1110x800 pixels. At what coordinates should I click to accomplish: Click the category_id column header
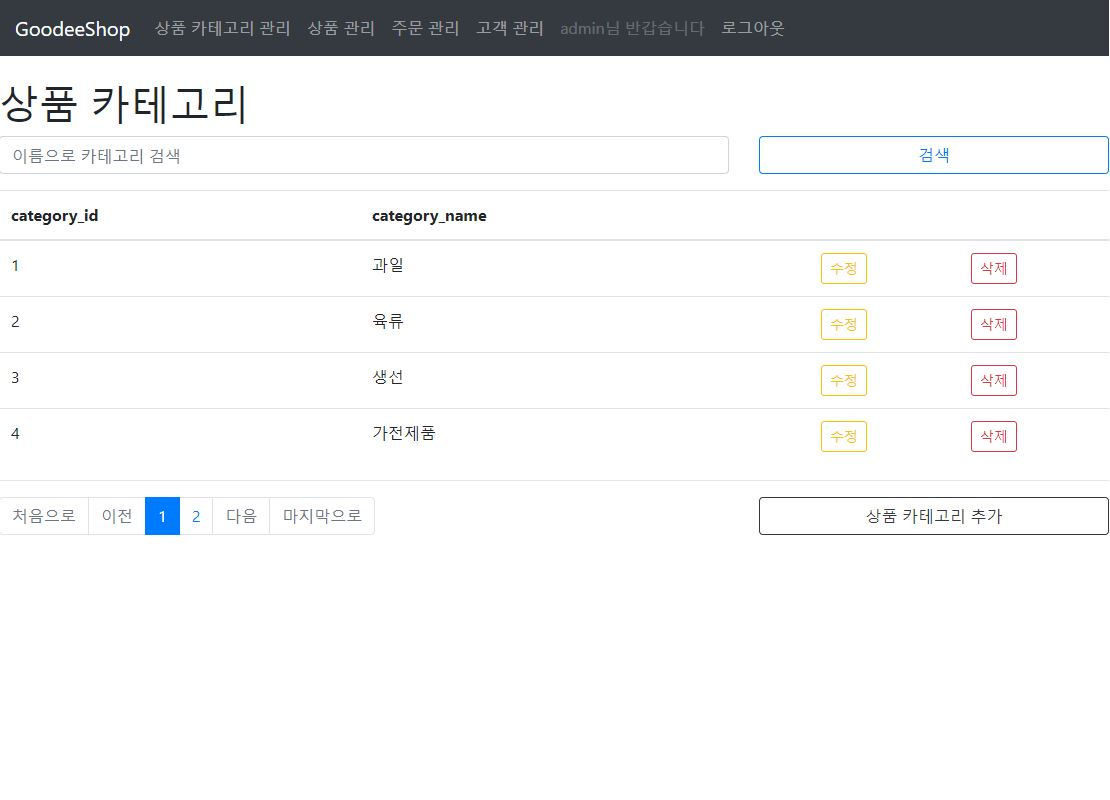pos(55,216)
